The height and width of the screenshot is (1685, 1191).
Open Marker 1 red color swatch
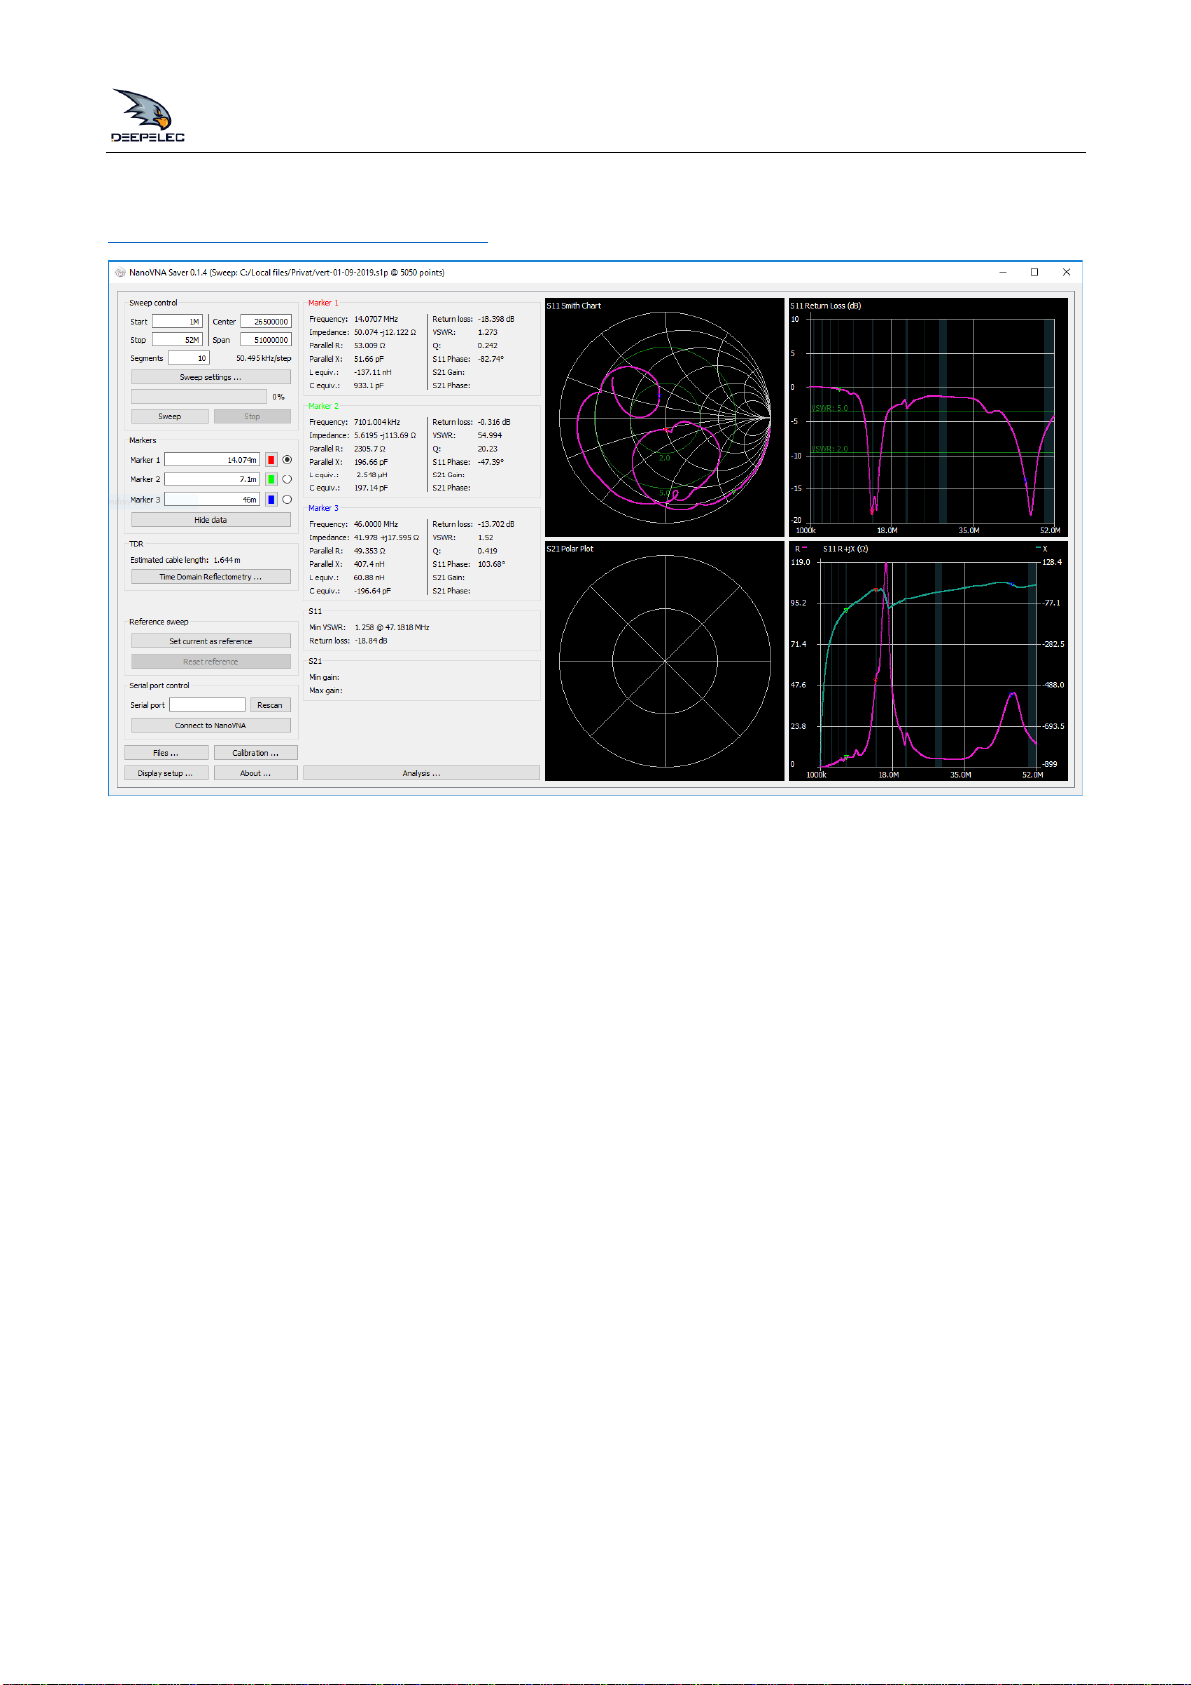tap(271, 460)
